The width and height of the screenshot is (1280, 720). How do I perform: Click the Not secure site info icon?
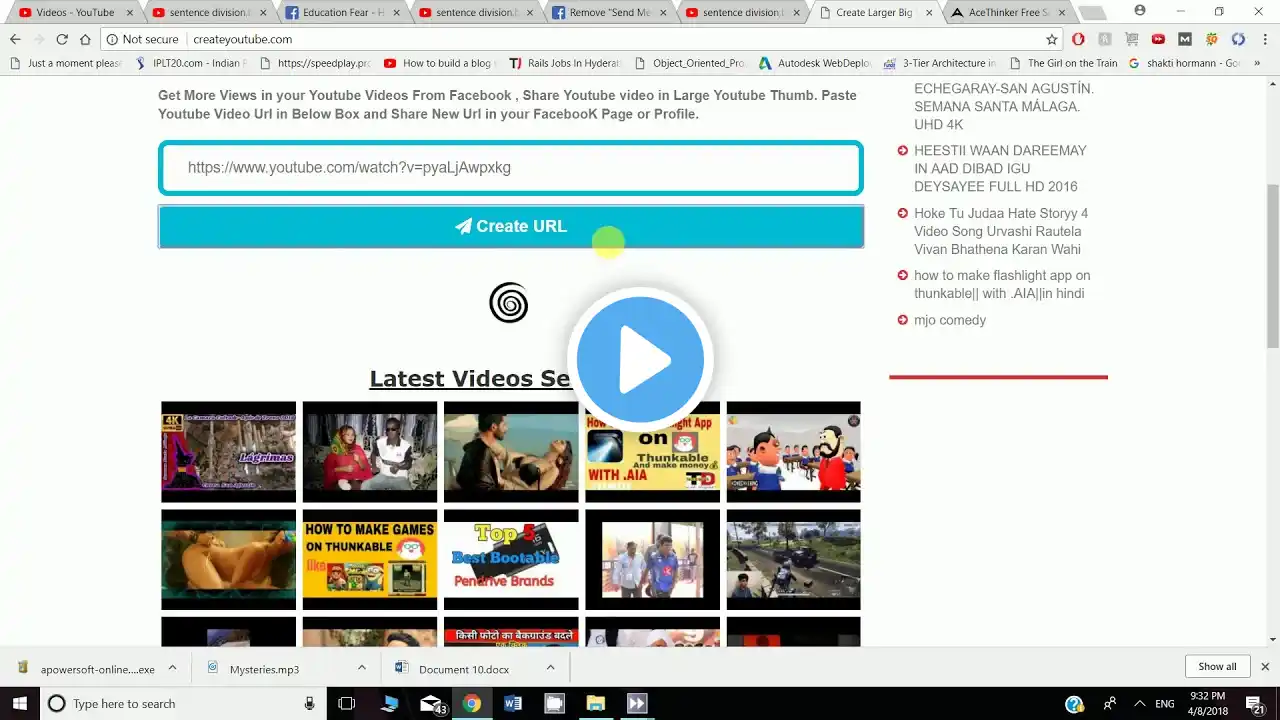[112, 39]
